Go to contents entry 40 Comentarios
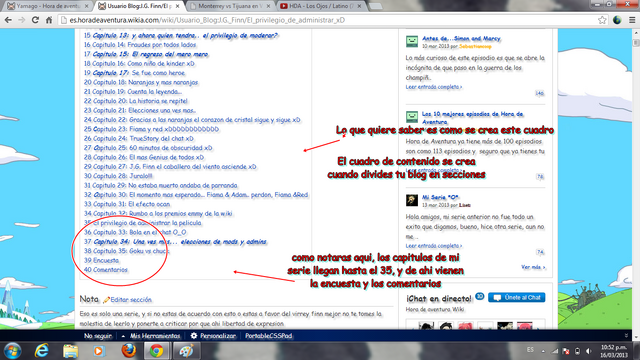Image resolution: width=640 pixels, height=360 pixels. click(106, 270)
